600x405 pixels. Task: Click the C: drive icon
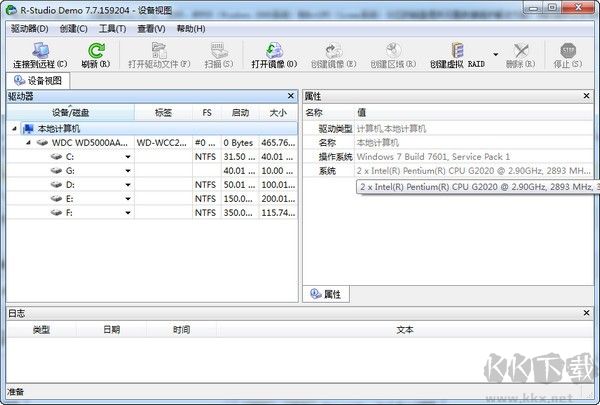(56, 157)
